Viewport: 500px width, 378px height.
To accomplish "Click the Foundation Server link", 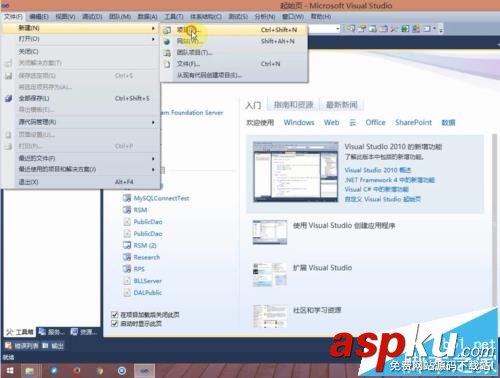I will (193, 113).
